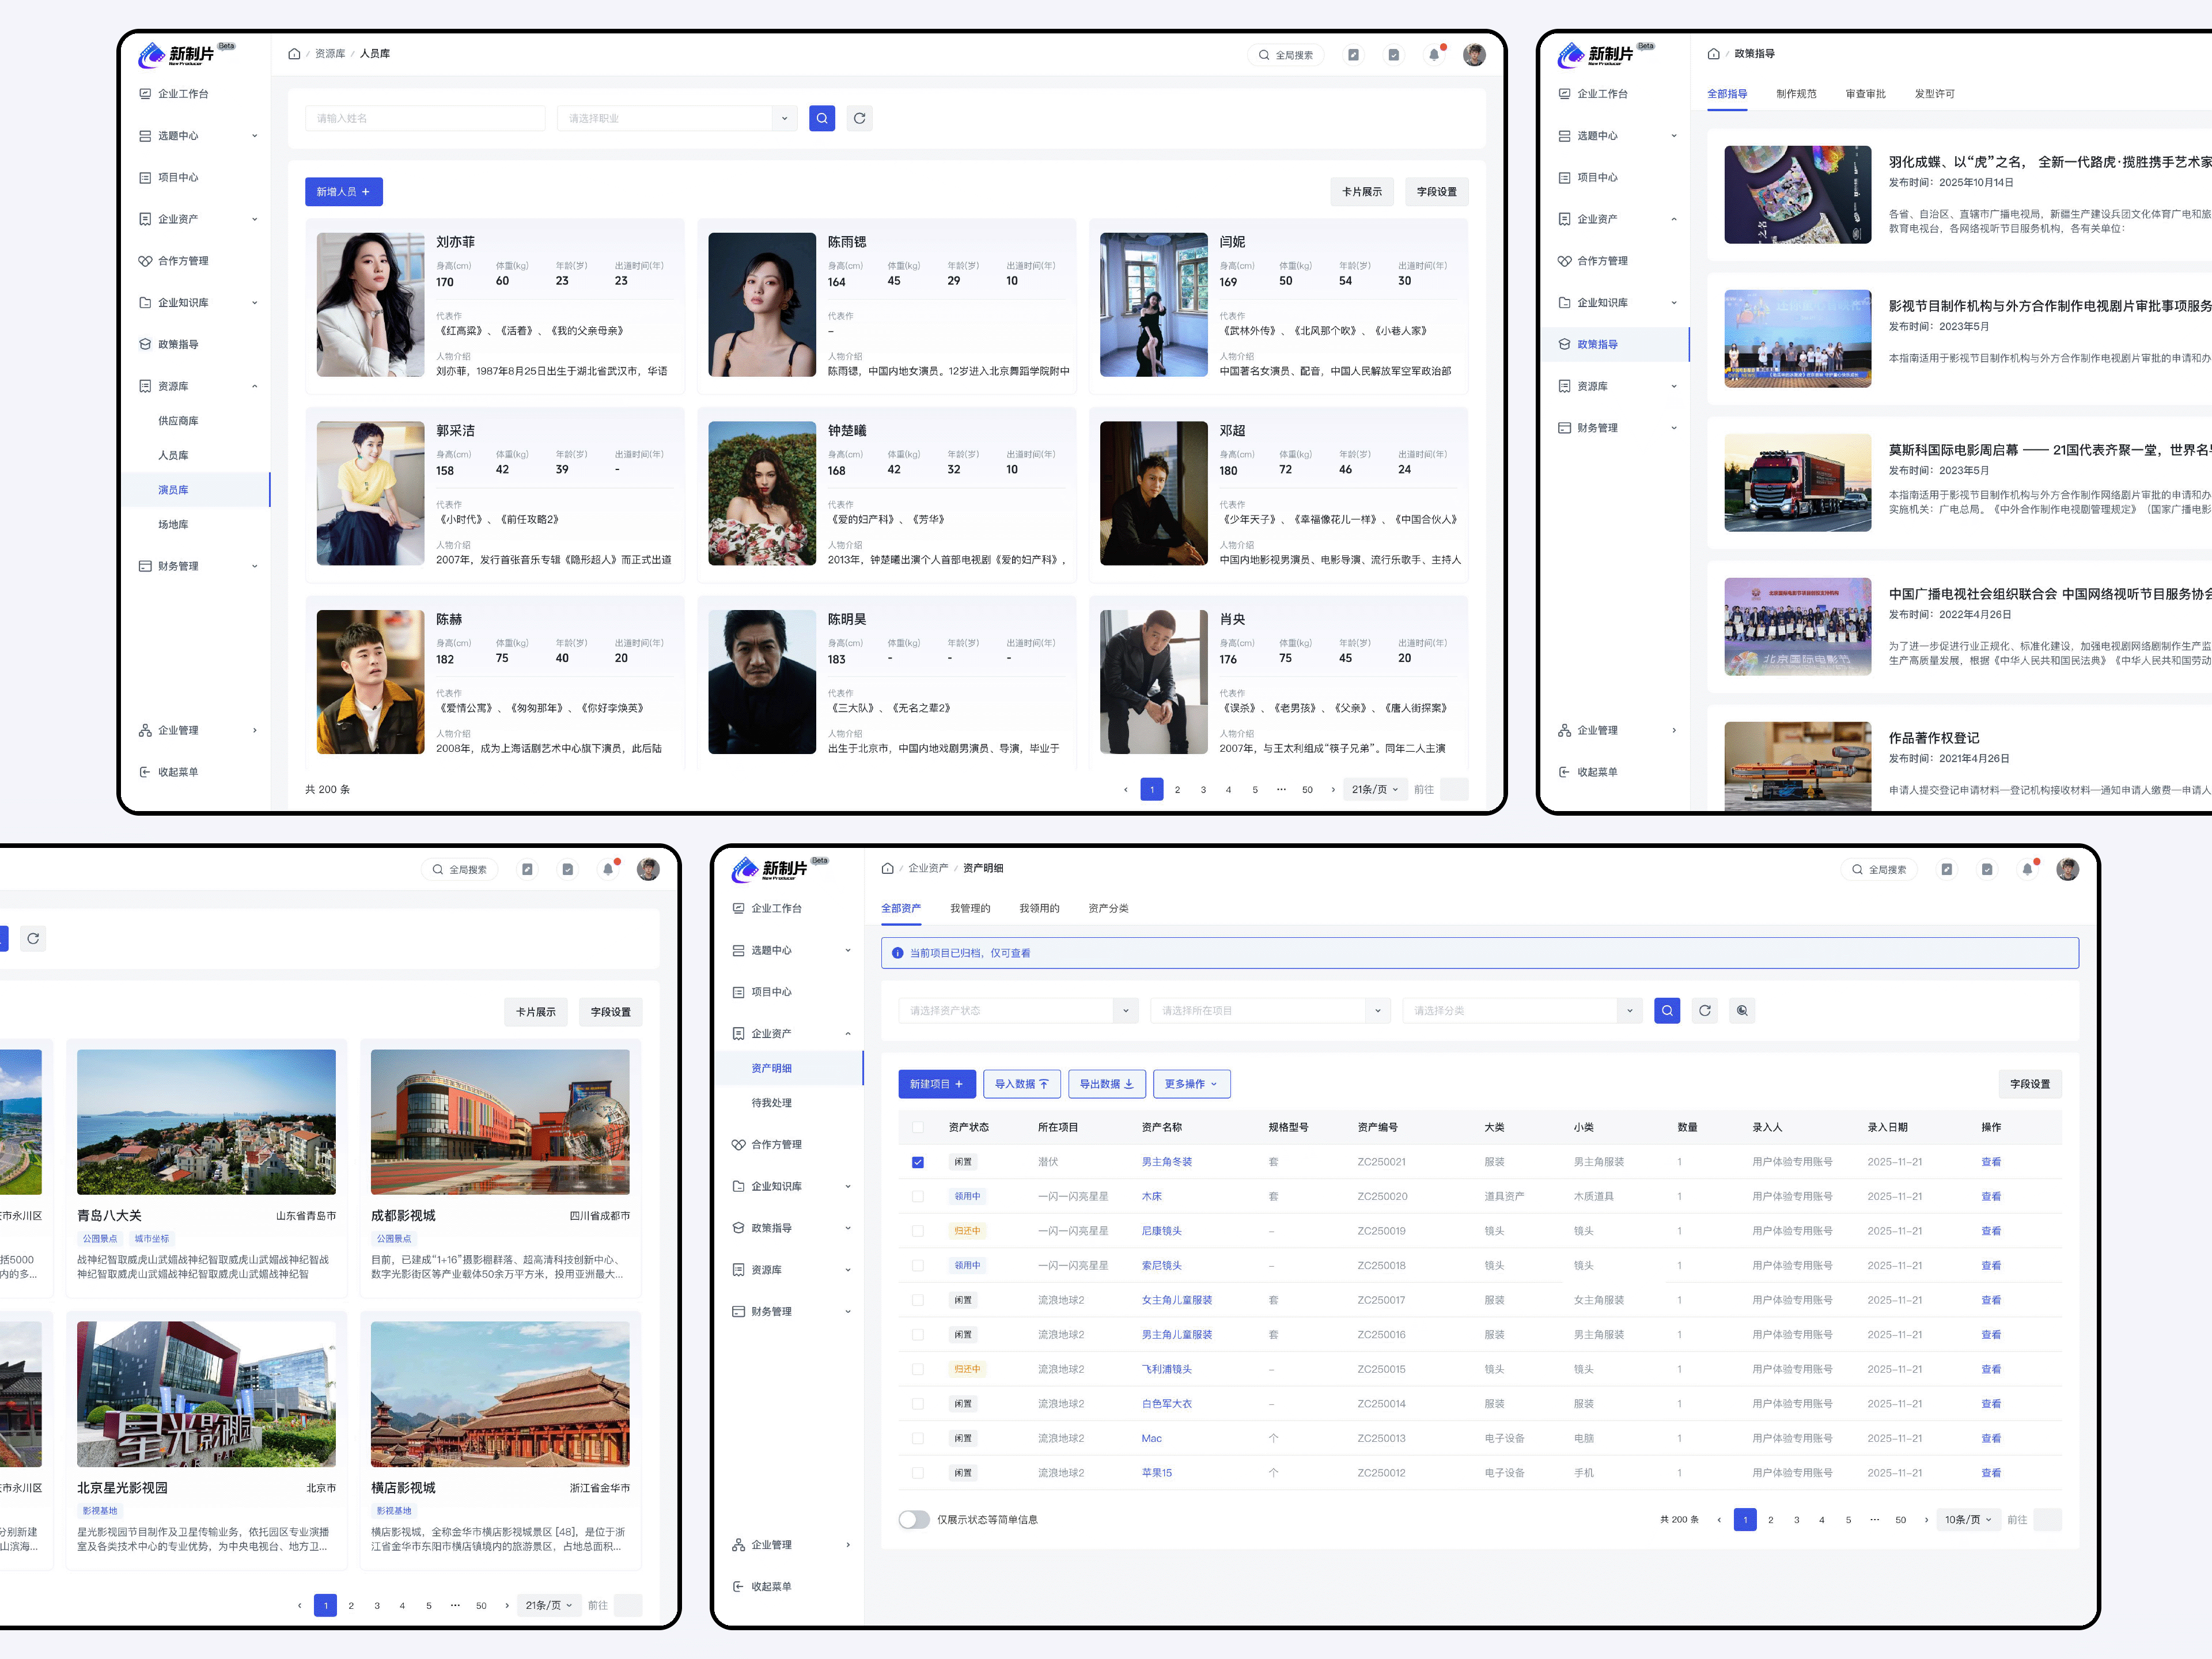Click the 横店影视城 location image
The height and width of the screenshot is (1659, 2212).
coord(500,1394)
